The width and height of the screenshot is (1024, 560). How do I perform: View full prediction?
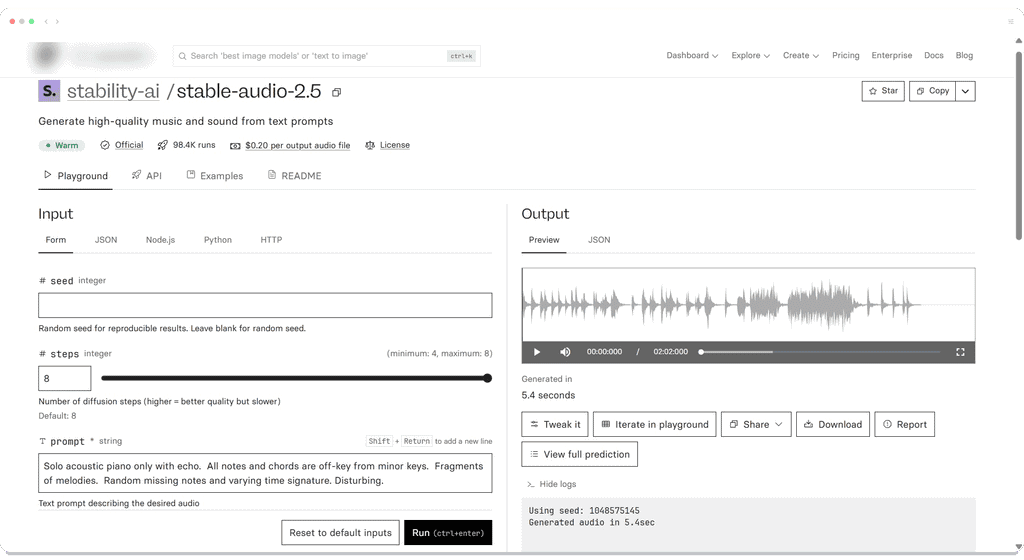click(x=579, y=454)
